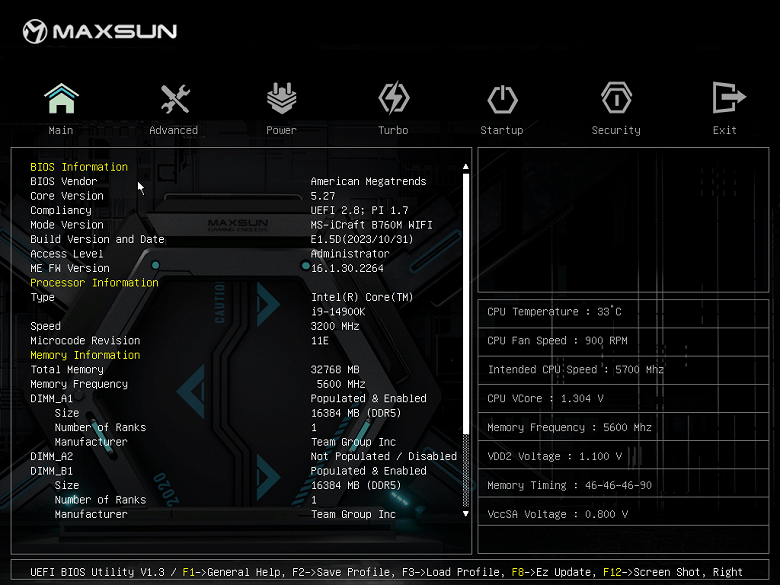Select the Power tab label
This screenshot has width=780, height=585.
point(281,130)
